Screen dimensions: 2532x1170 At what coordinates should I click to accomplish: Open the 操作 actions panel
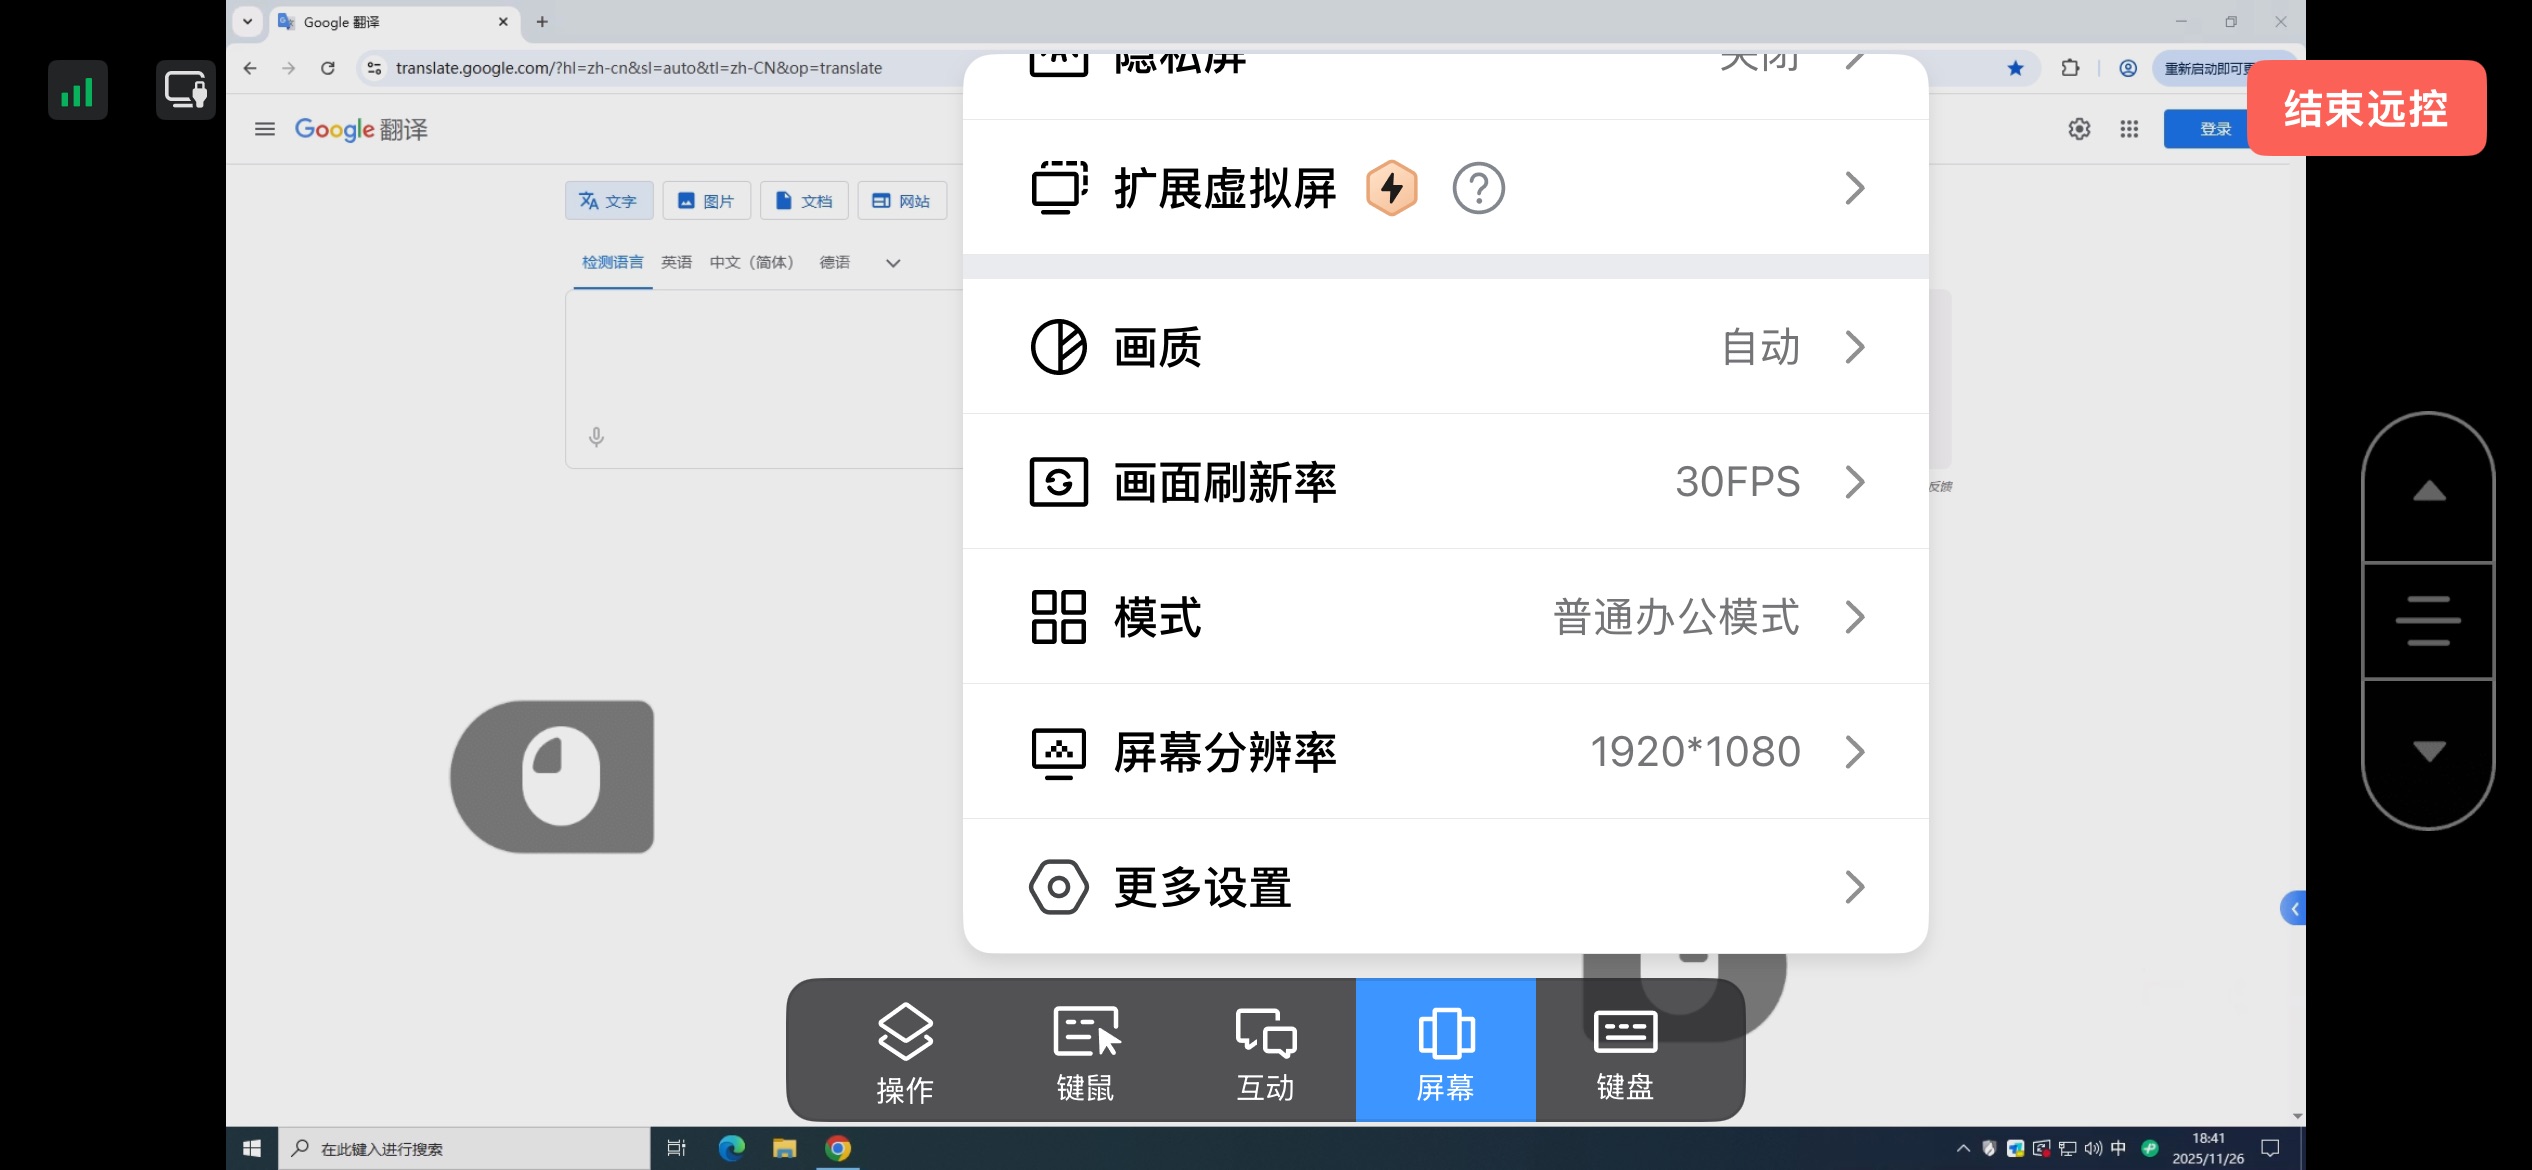tap(905, 1050)
